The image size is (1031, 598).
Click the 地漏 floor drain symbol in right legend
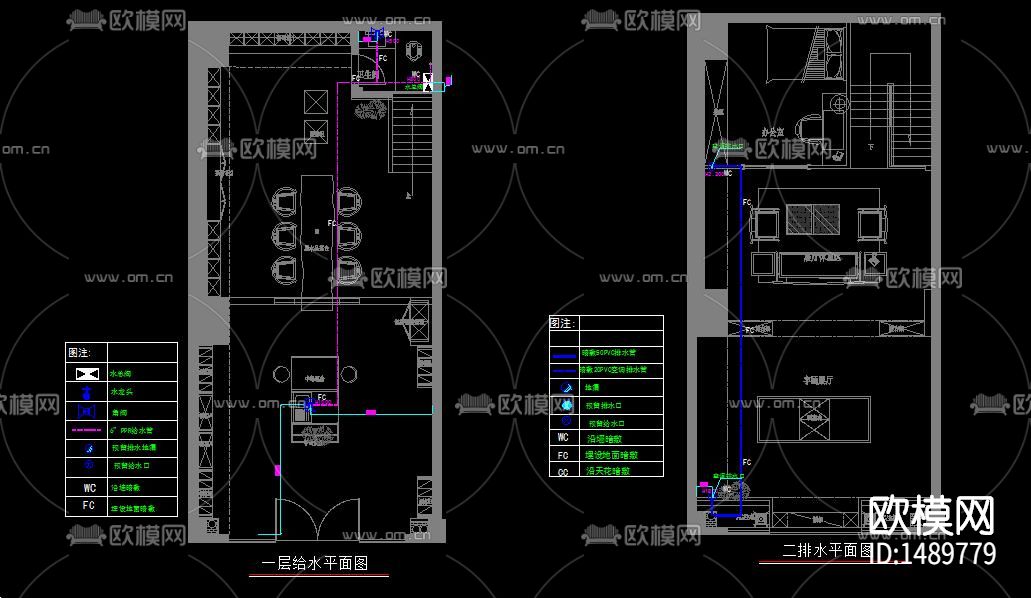567,388
